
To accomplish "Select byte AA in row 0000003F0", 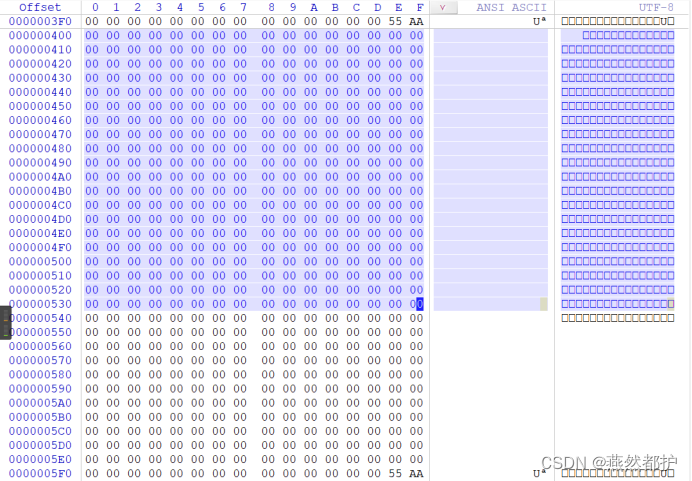I will [x=416, y=22].
